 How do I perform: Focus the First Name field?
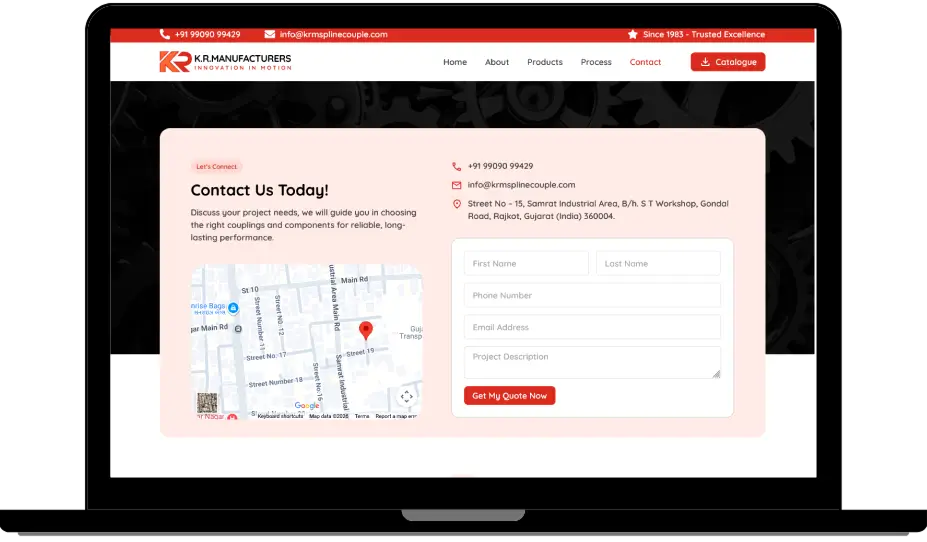526,264
